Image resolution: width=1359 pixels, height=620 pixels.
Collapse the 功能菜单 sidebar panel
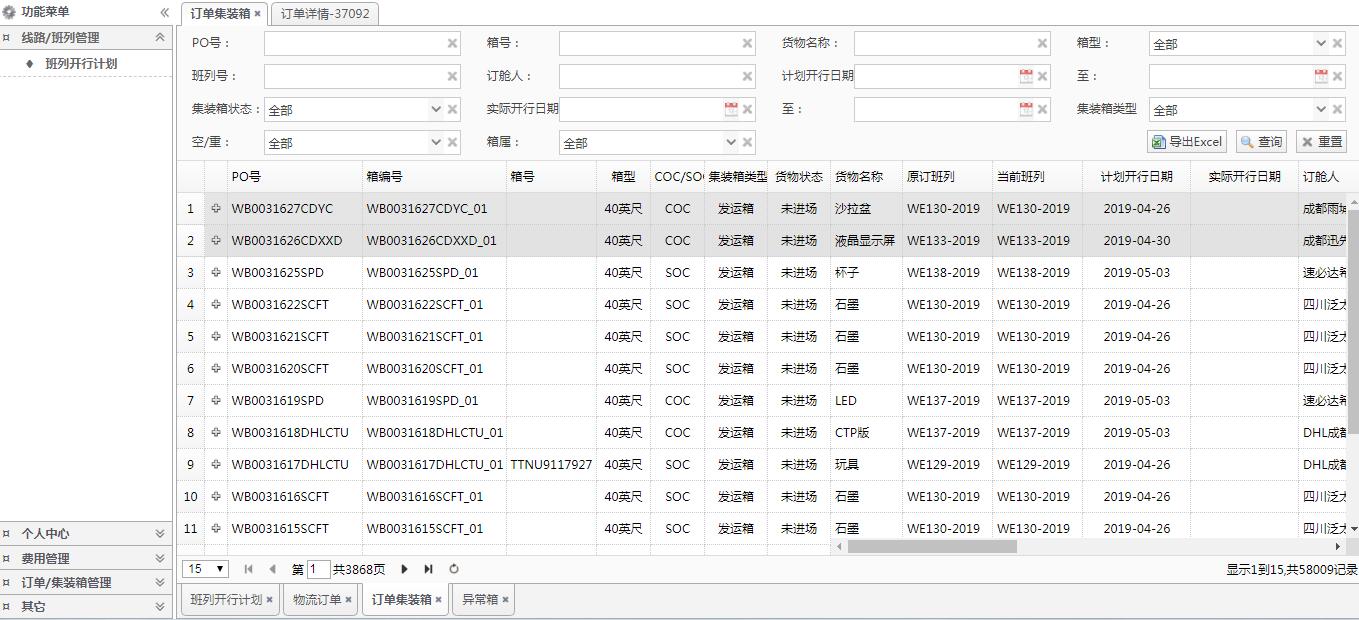point(164,12)
